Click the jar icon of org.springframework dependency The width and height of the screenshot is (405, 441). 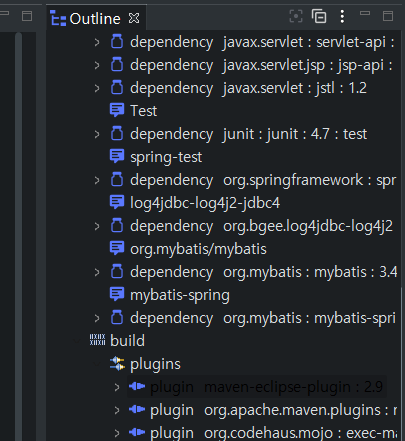click(x=117, y=180)
